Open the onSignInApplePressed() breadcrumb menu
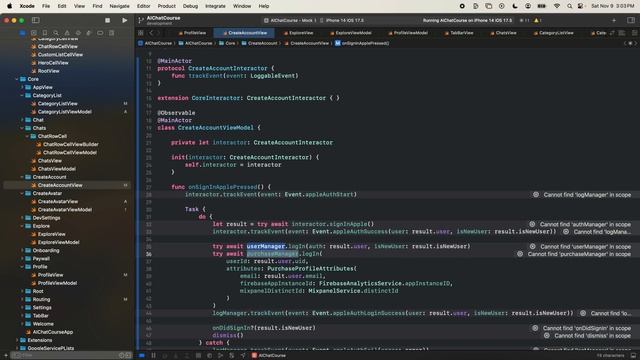This screenshot has height=360, width=640. pos(362,43)
